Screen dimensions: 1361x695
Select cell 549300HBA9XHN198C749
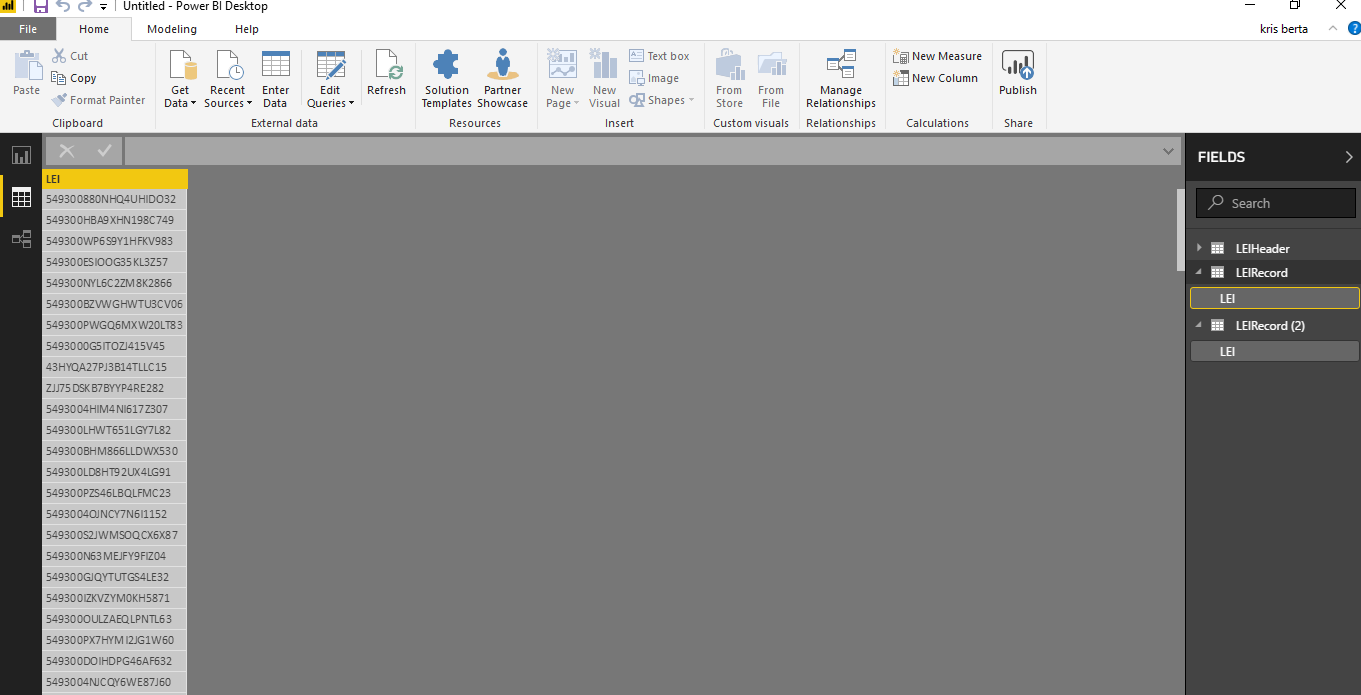115,220
